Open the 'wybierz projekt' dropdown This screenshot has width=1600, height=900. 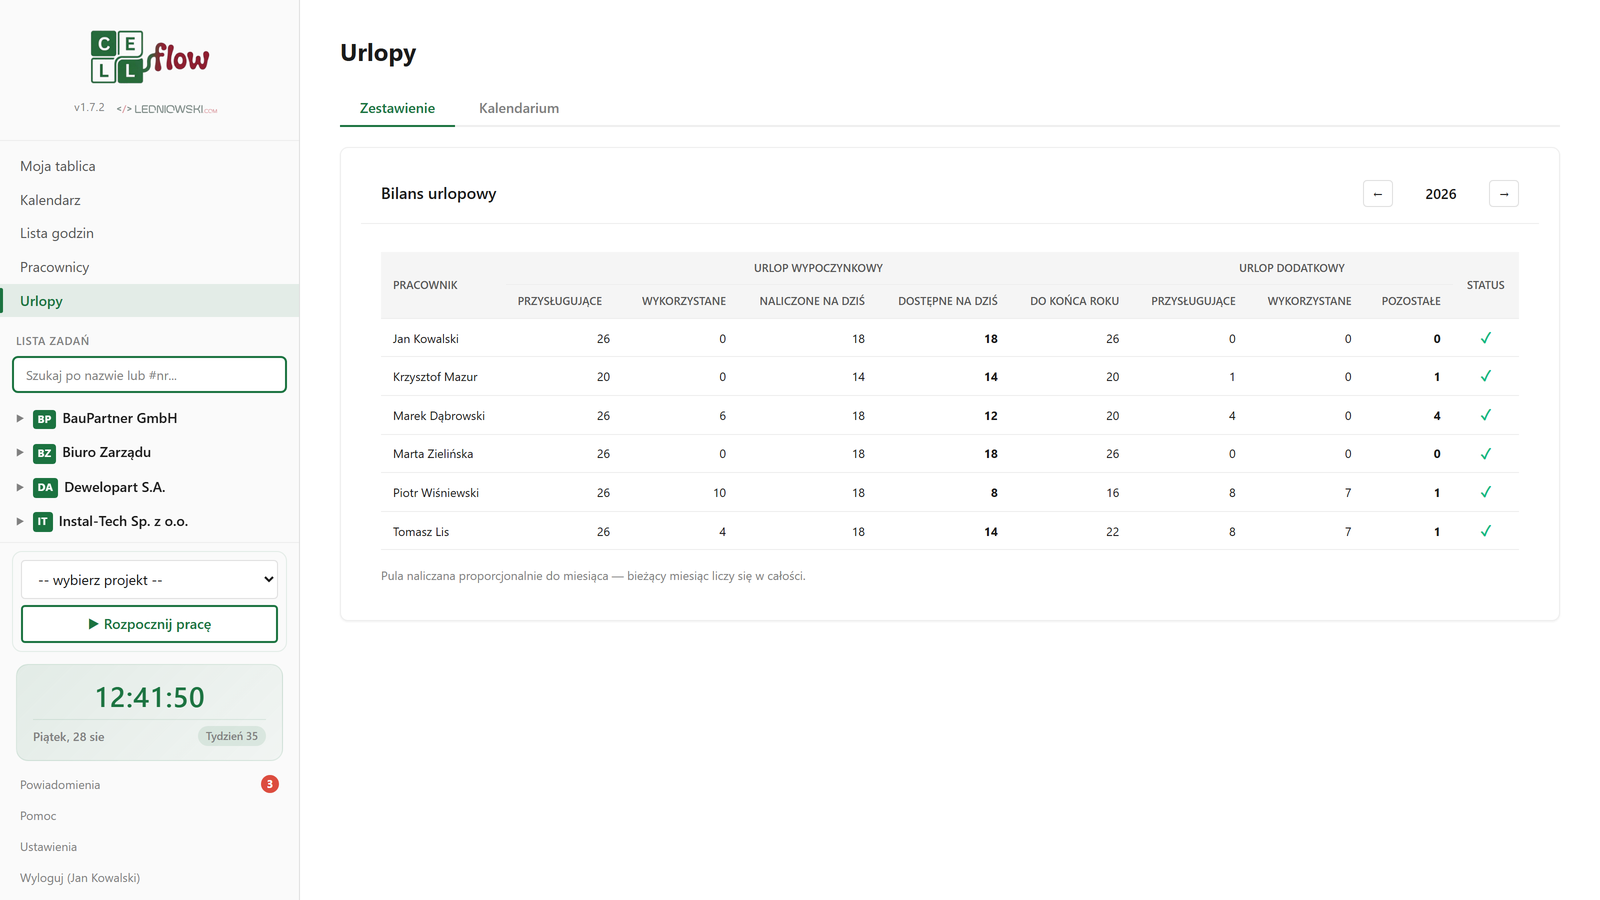coord(149,580)
